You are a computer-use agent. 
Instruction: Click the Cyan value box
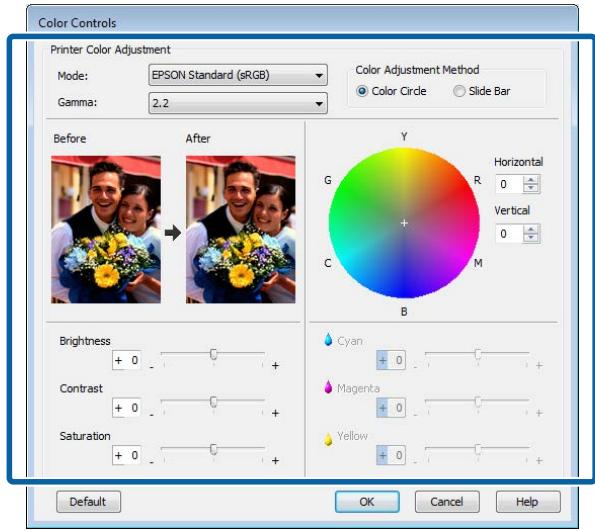(391, 360)
